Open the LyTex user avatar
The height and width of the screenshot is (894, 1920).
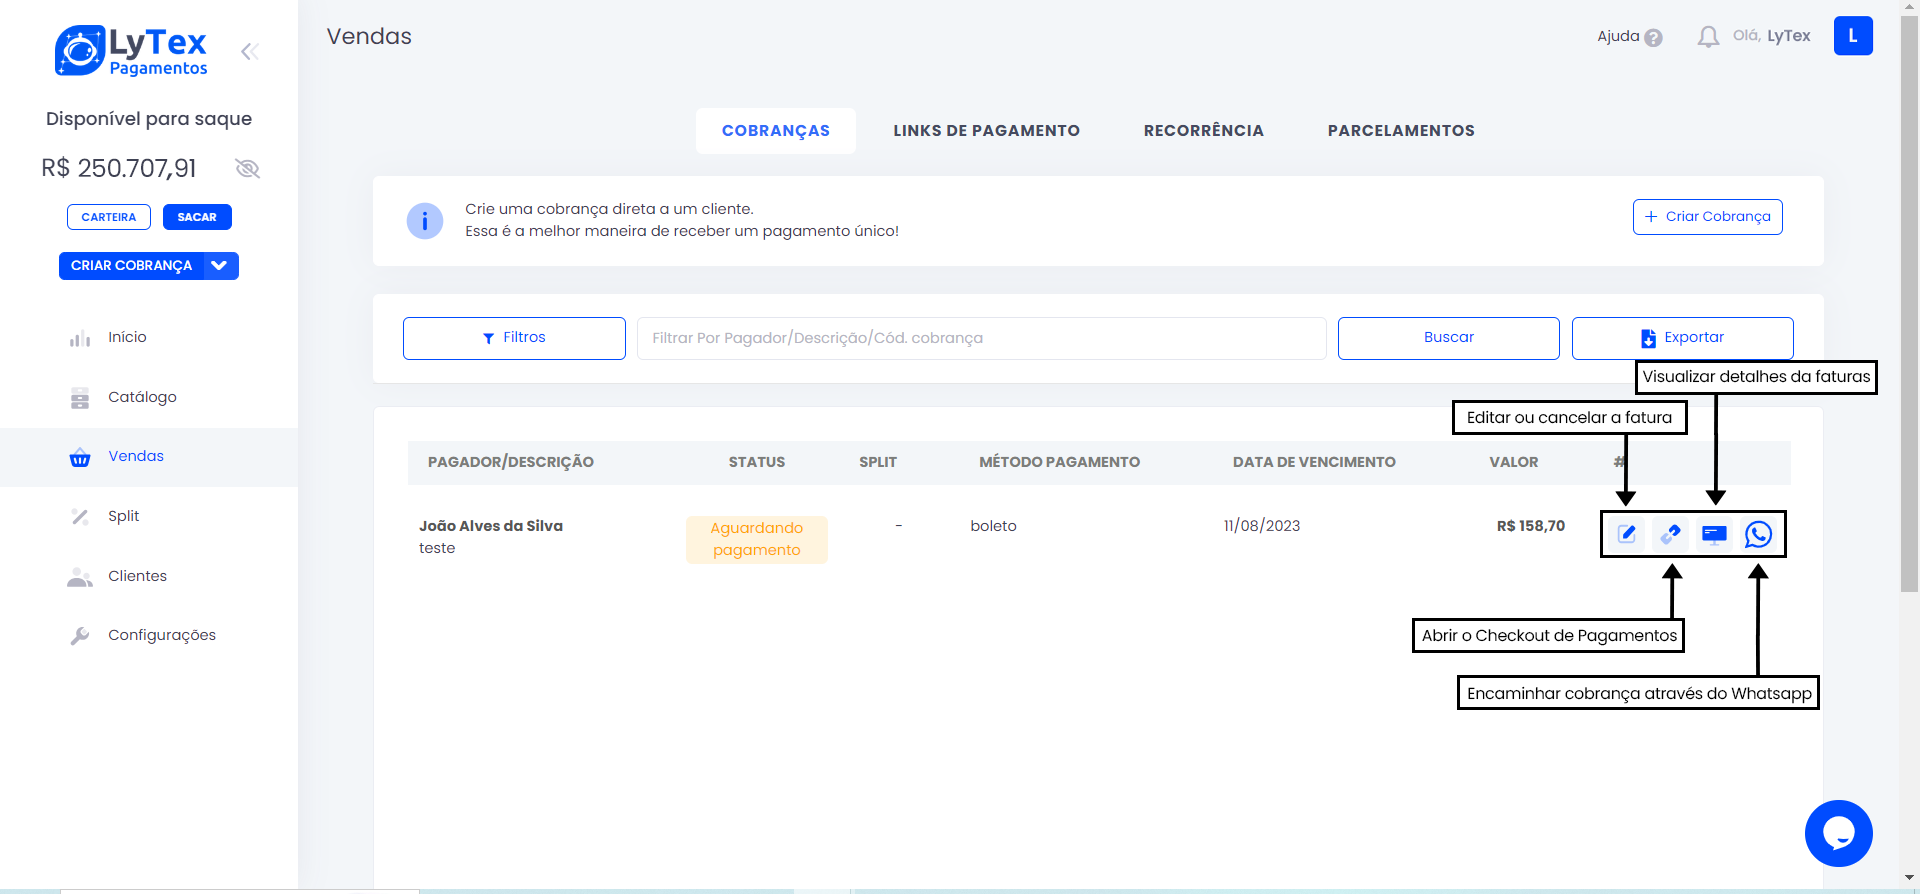pos(1853,36)
